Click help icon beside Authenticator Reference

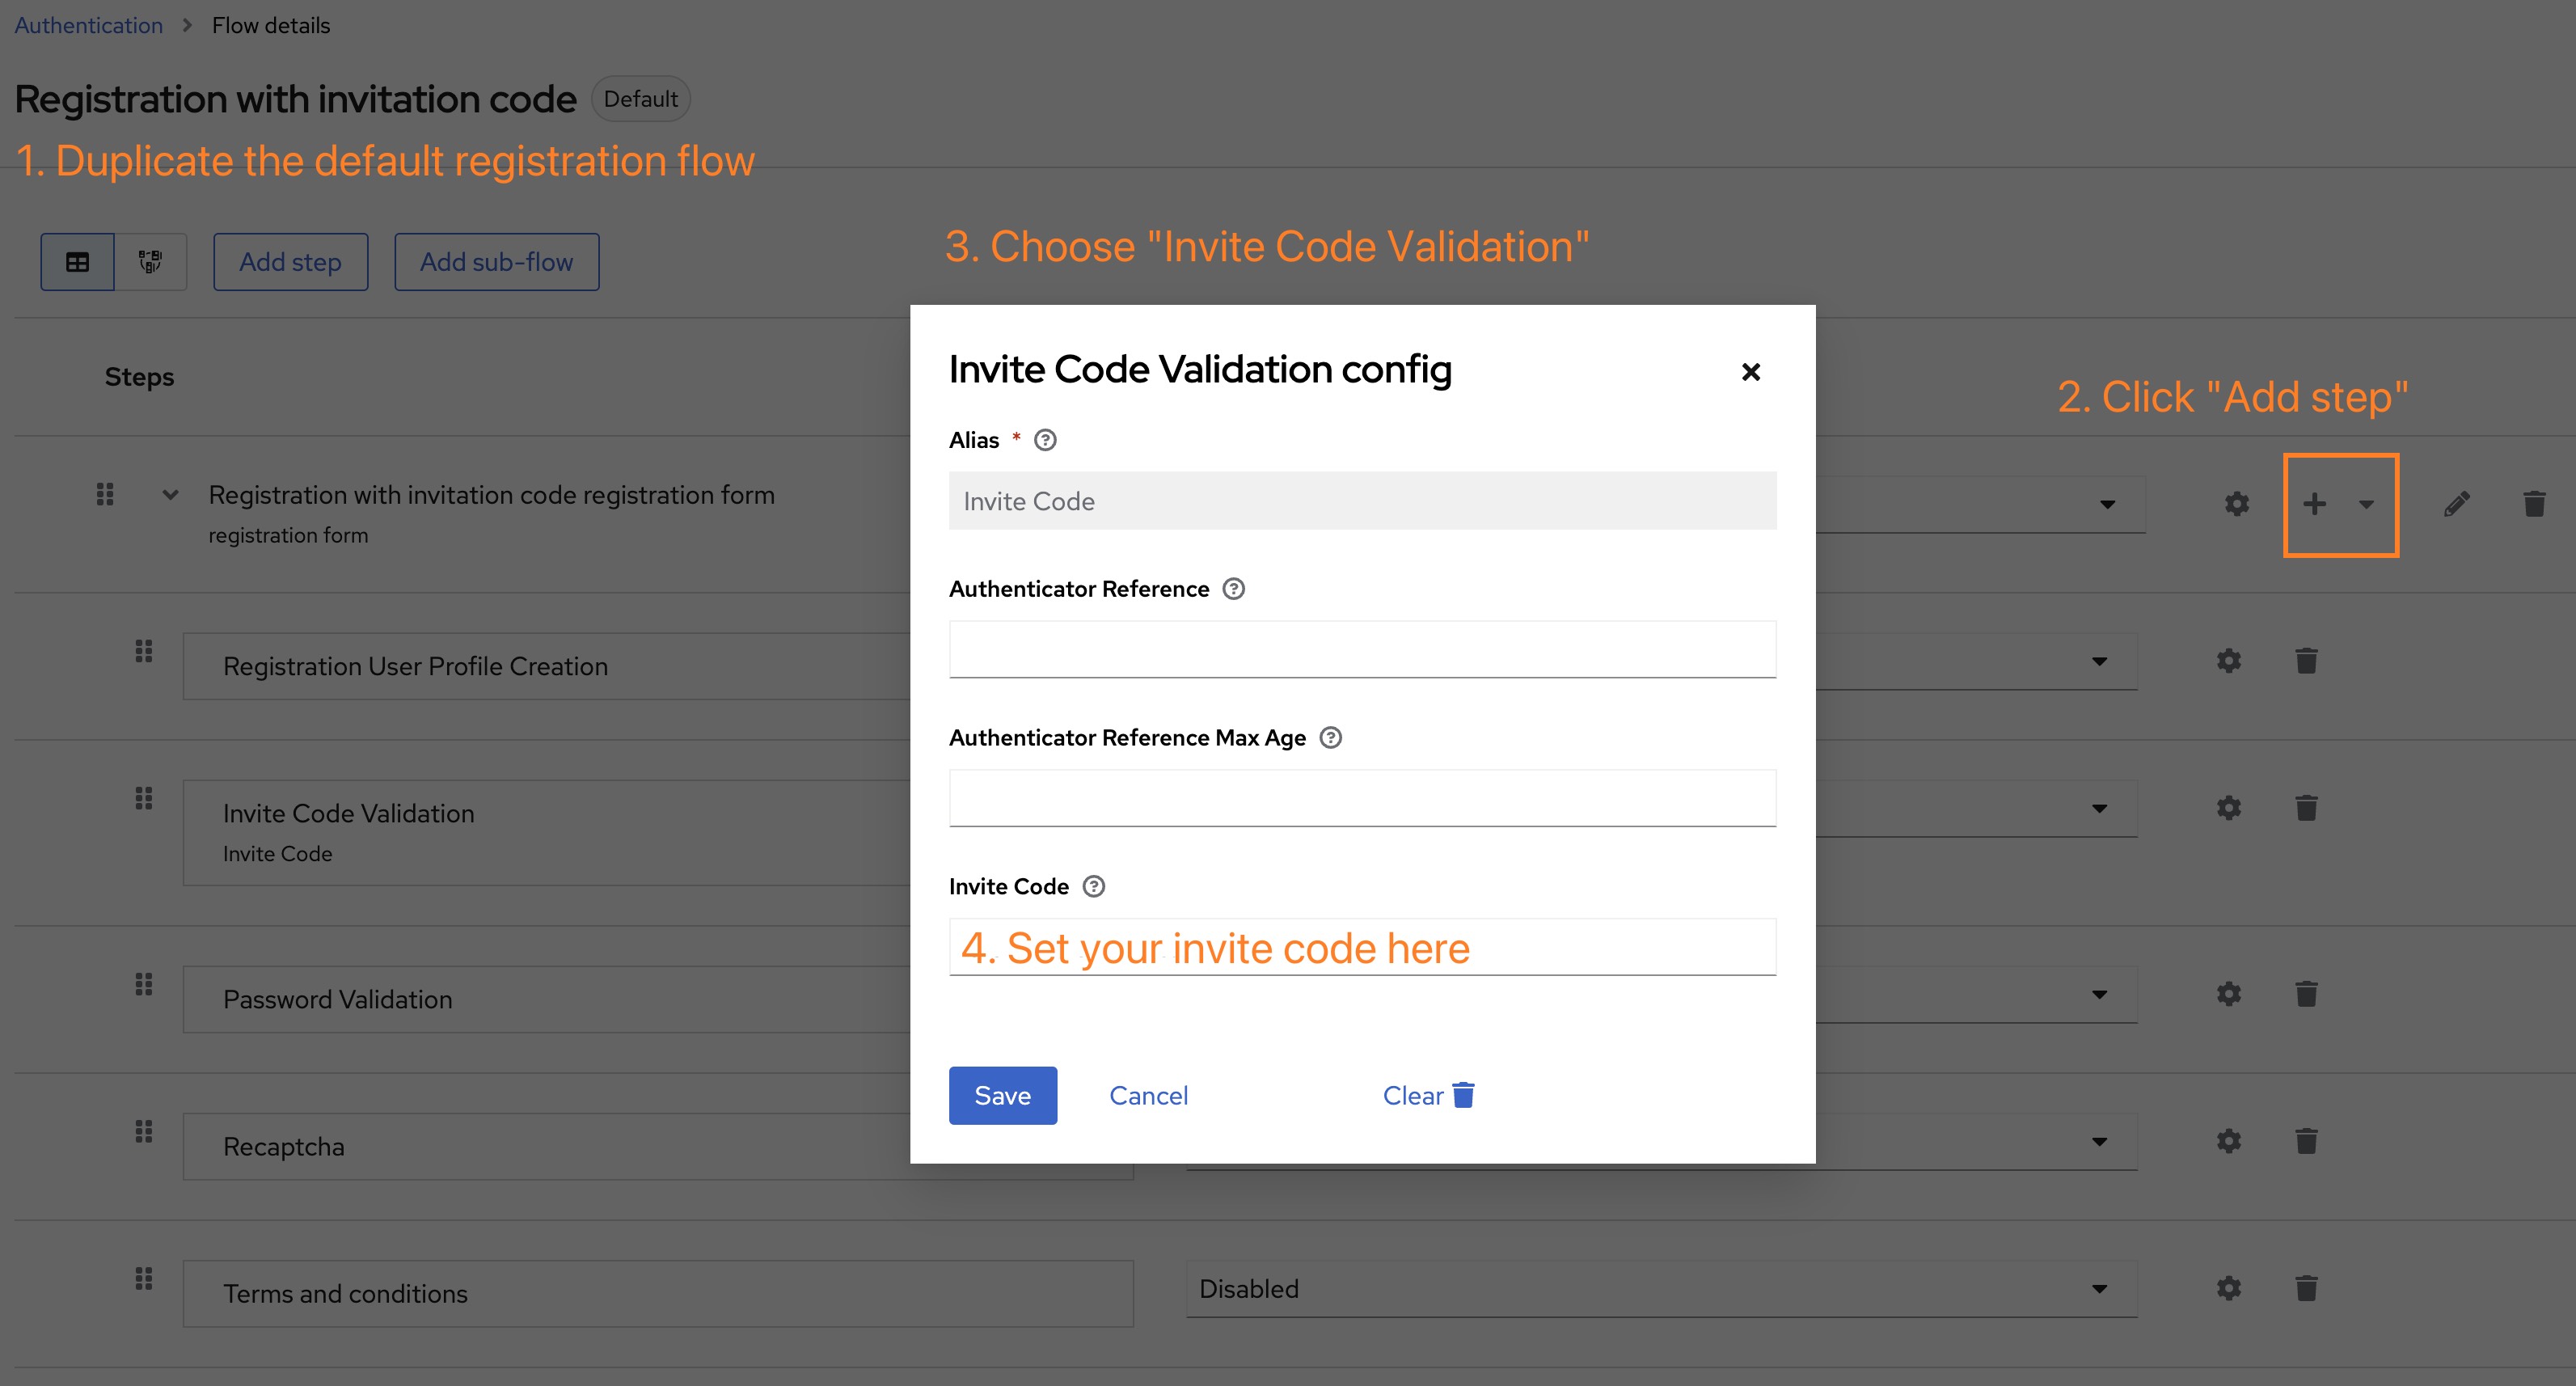[1234, 589]
